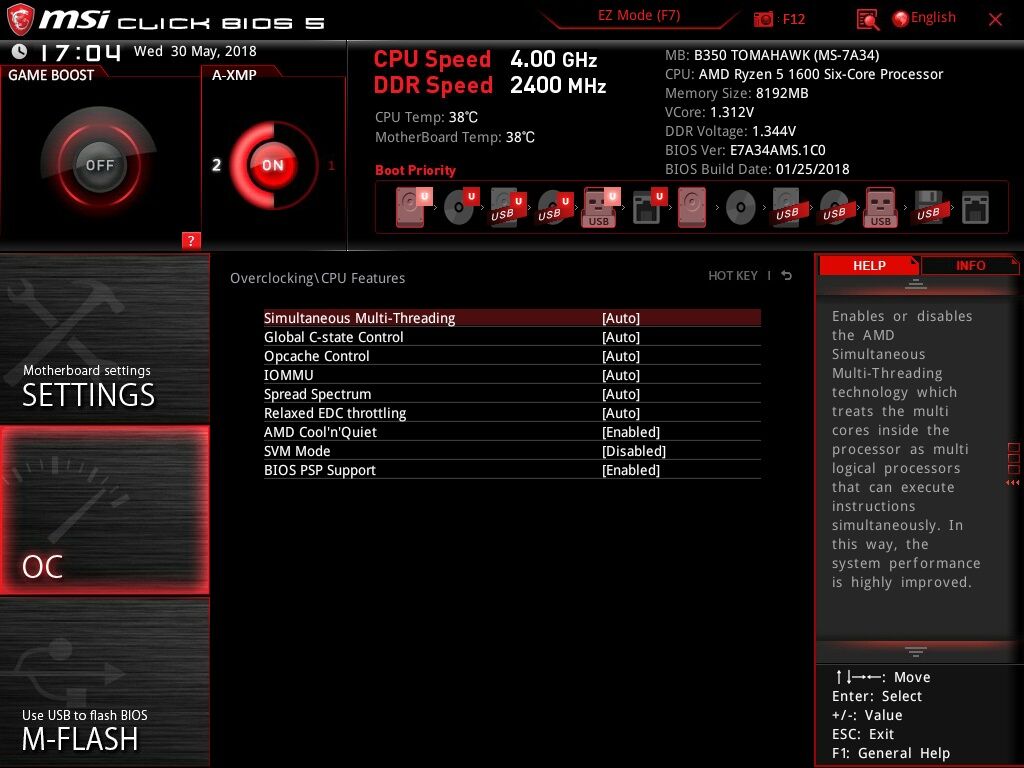This screenshot has height=768, width=1024.
Task: Click the BIOS Ver E7A34AMS.1C0 text
Action: point(745,150)
